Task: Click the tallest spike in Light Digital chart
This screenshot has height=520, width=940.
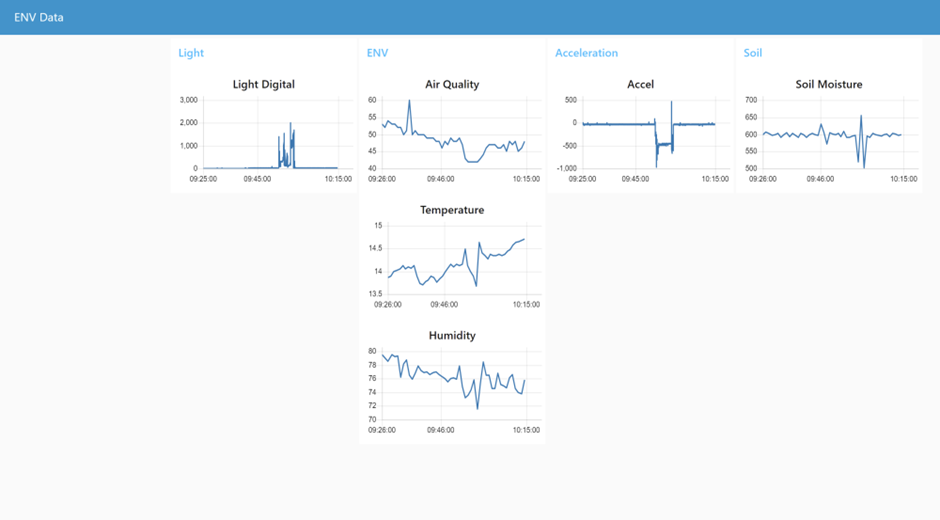Action: 290,123
